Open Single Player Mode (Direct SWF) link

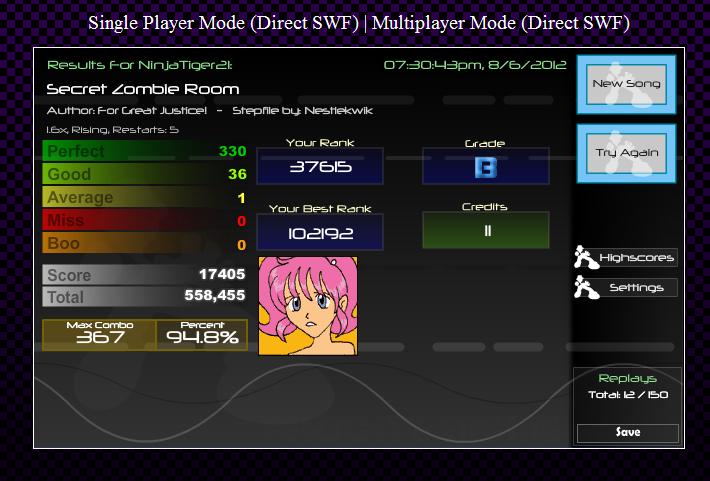point(223,23)
